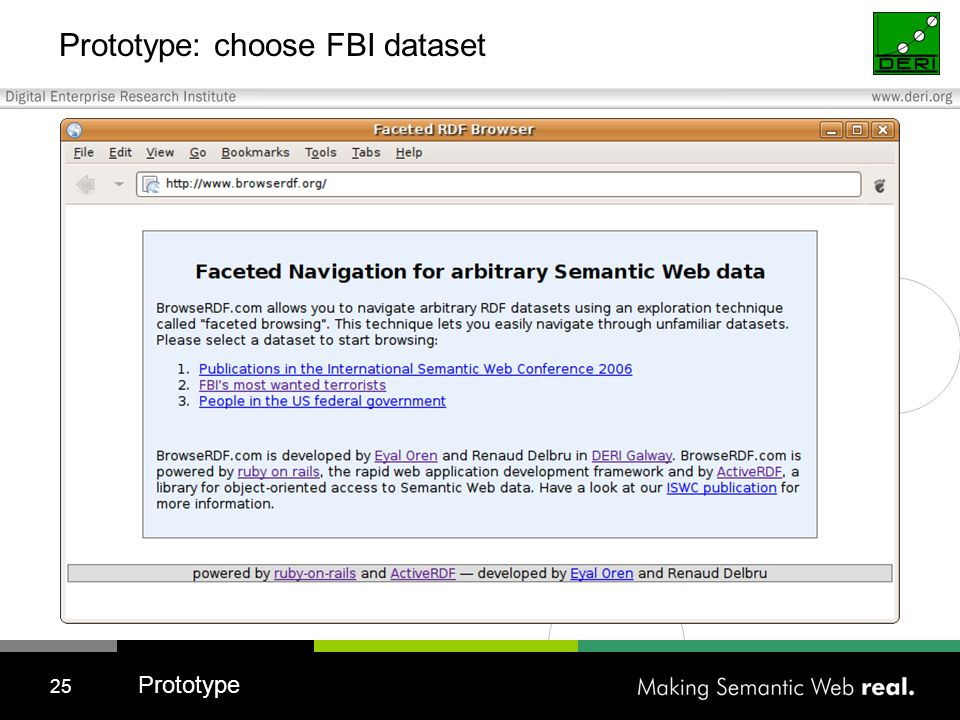Open the Help menu
This screenshot has width=960, height=720.
click(409, 152)
